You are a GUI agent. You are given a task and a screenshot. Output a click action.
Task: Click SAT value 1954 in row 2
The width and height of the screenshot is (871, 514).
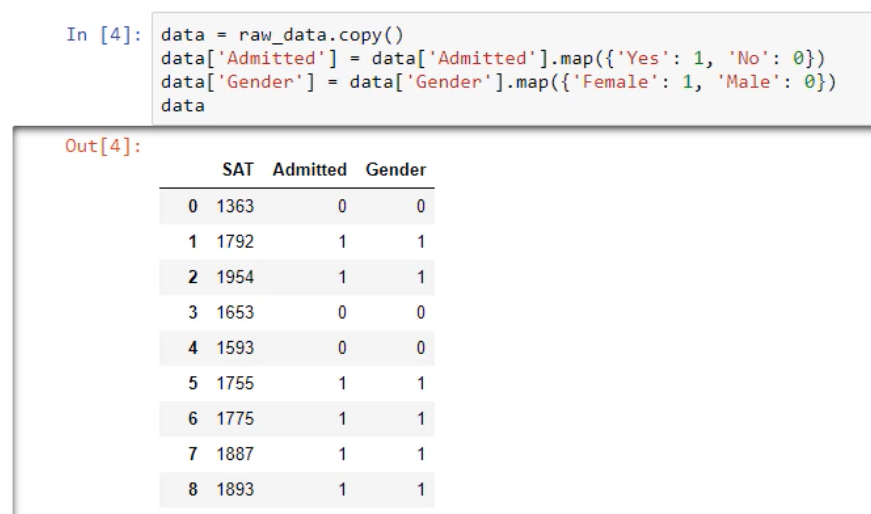pos(235,276)
